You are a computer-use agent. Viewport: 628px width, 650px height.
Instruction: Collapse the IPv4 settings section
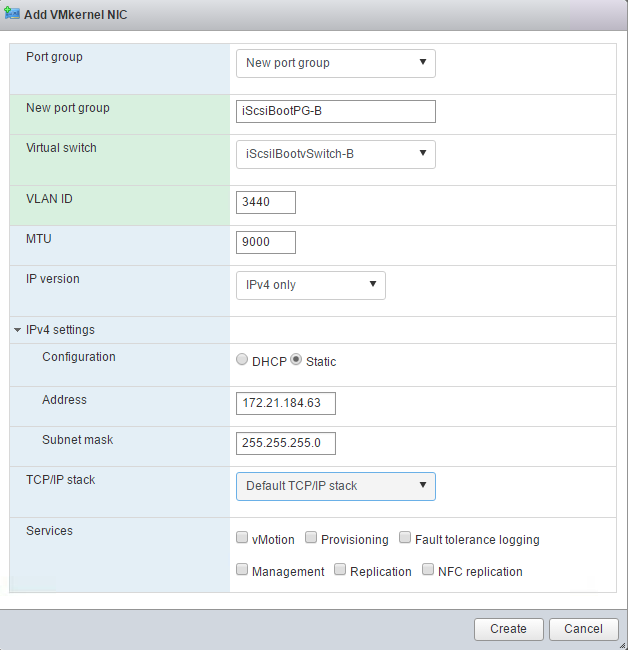(18, 330)
